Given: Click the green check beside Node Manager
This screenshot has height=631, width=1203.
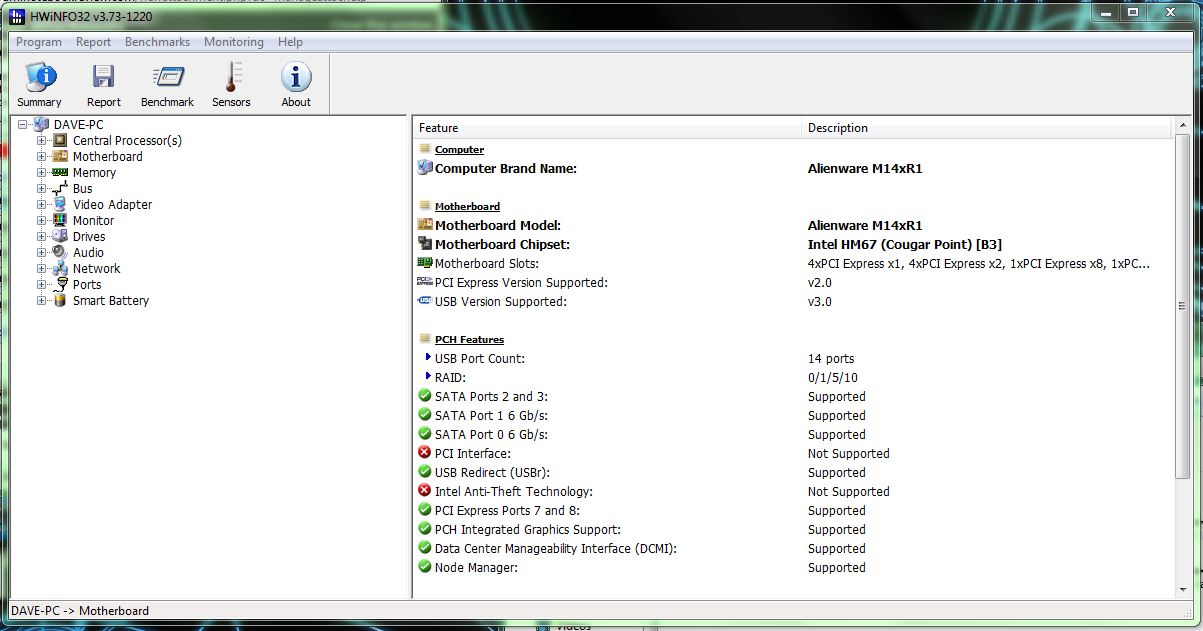Looking at the screenshot, I should click(425, 567).
